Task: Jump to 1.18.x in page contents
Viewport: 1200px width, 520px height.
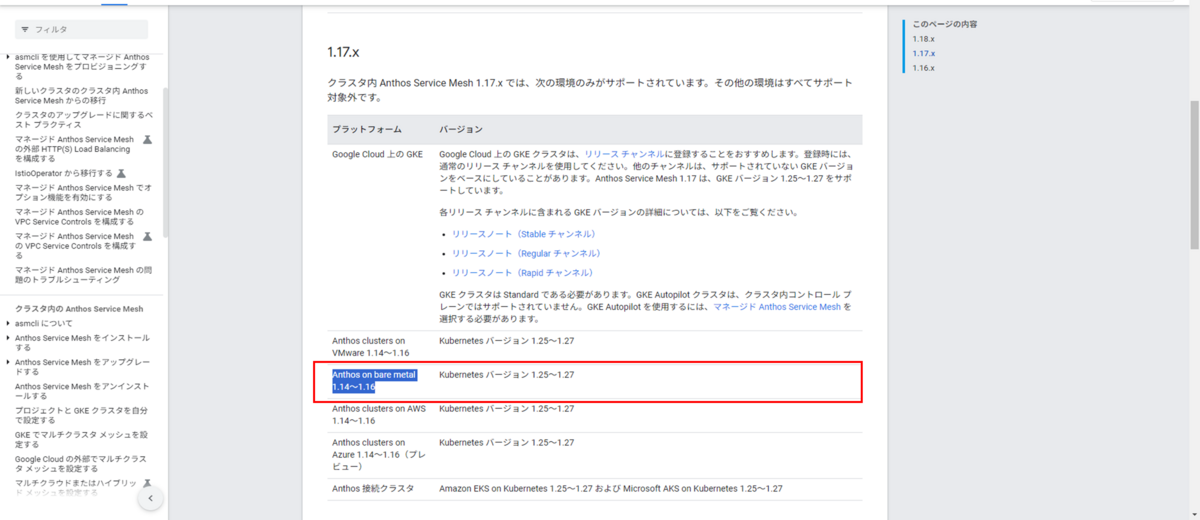Action: [923, 39]
